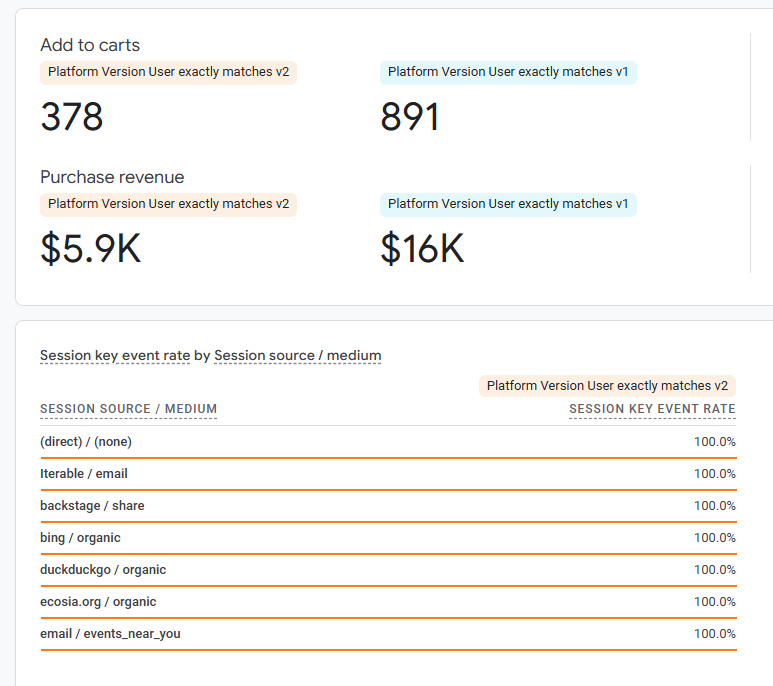Click the v2 comparison chip above the table
The height and width of the screenshot is (686, 773).
(x=607, y=386)
